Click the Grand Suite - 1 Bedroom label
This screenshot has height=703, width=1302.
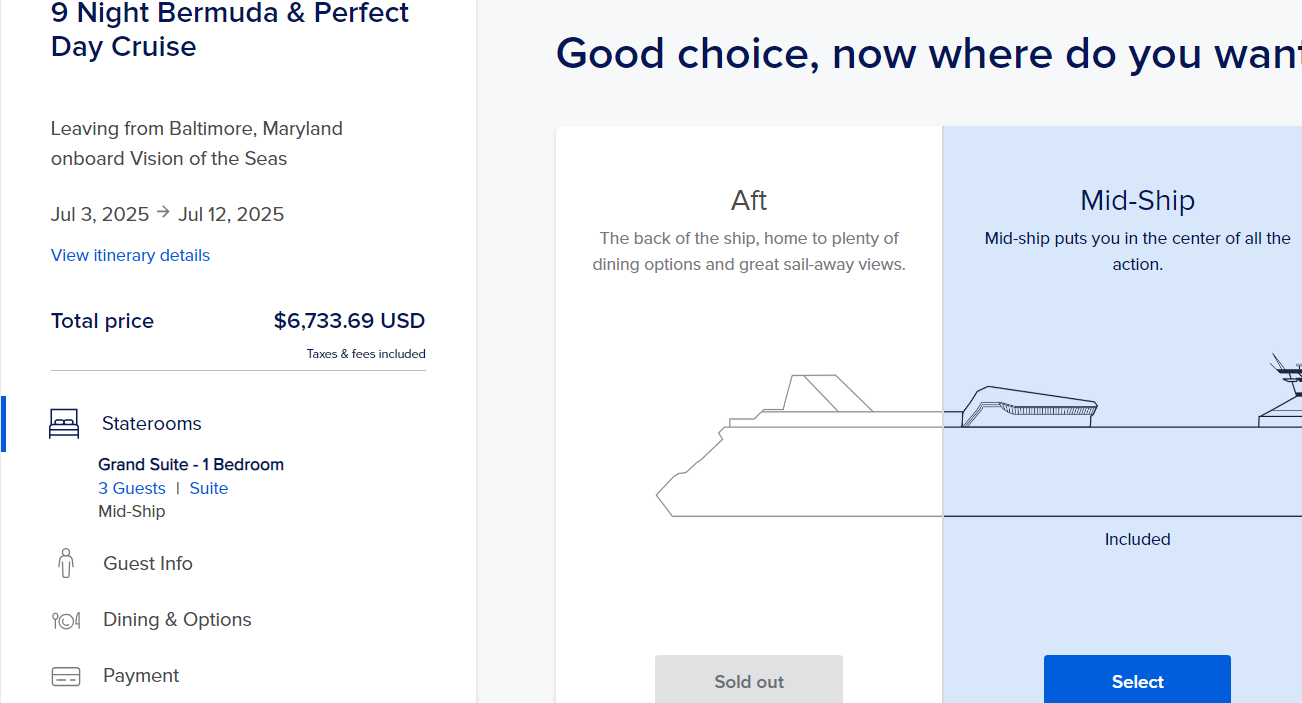pos(190,464)
